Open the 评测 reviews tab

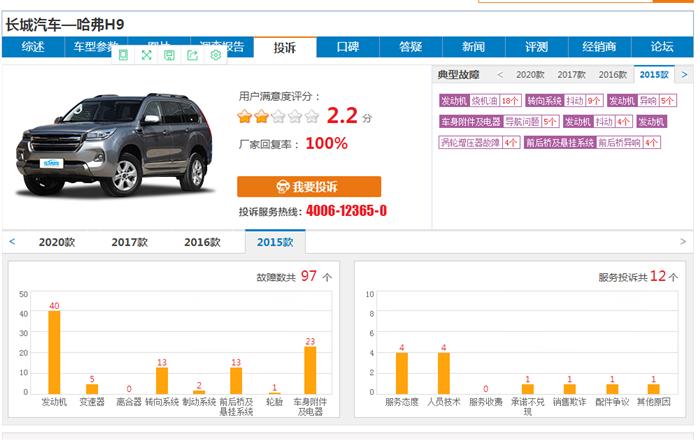pos(537,47)
